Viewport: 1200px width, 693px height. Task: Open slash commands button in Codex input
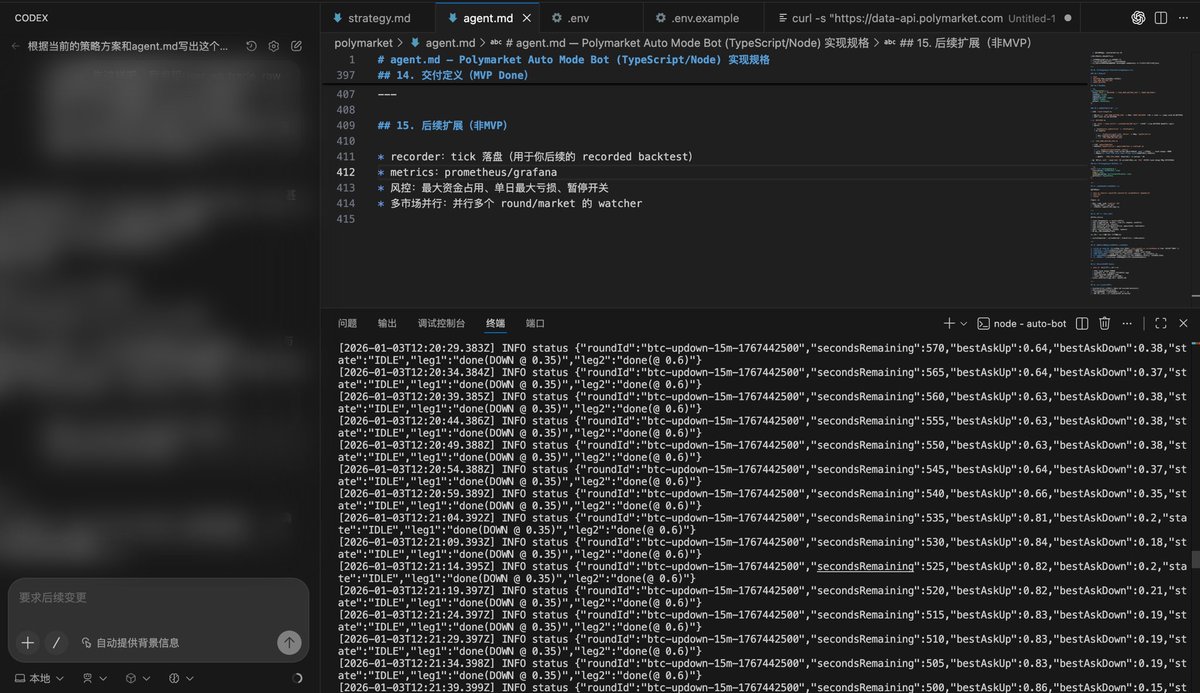click(56, 642)
